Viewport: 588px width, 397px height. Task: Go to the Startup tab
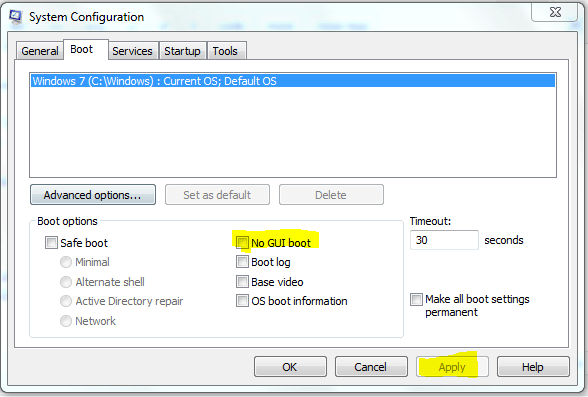182,51
